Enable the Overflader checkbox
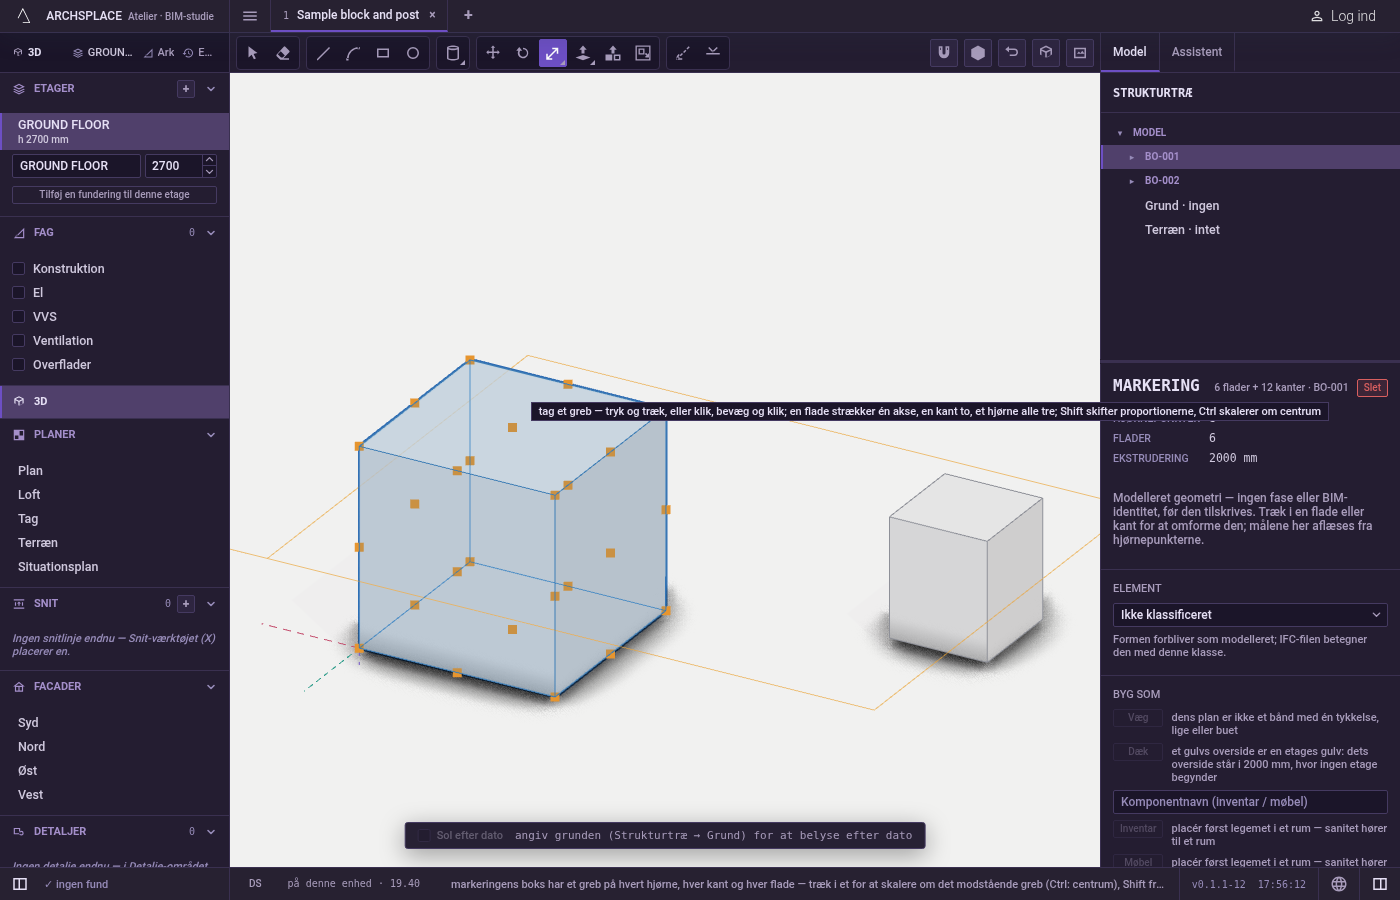The image size is (1400, 900). click(18, 365)
